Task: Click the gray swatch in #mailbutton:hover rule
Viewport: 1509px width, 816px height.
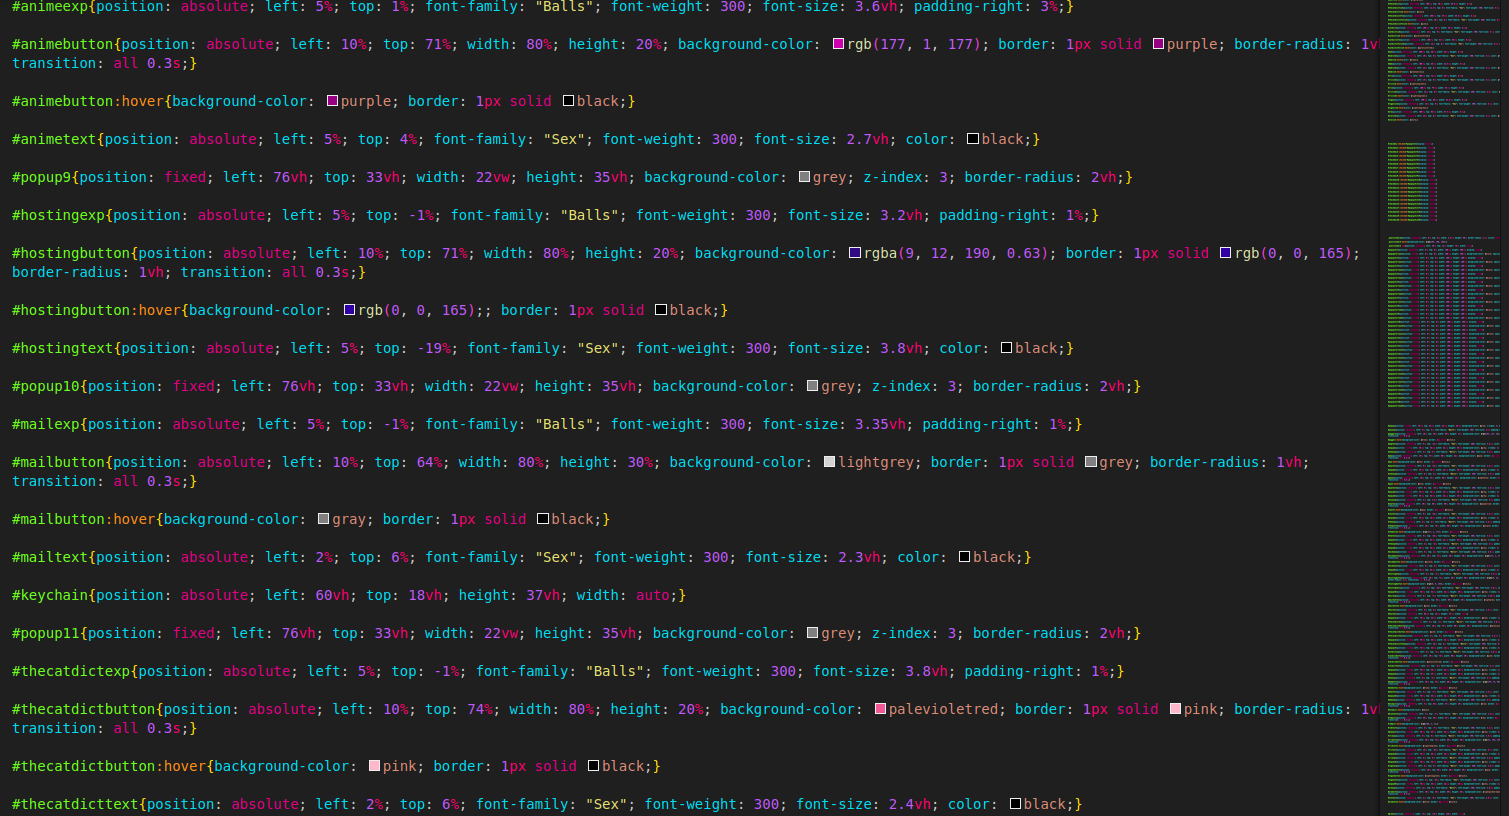Action: (x=322, y=519)
